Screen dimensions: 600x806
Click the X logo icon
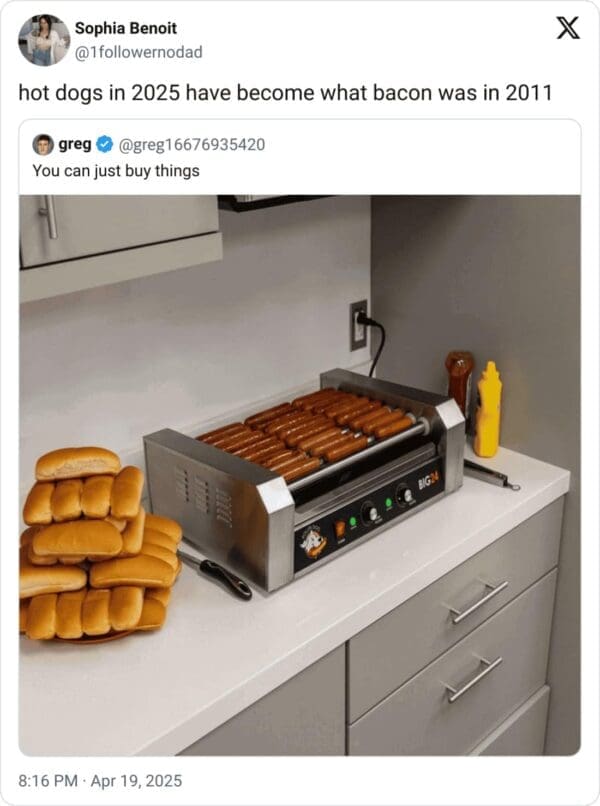567,28
